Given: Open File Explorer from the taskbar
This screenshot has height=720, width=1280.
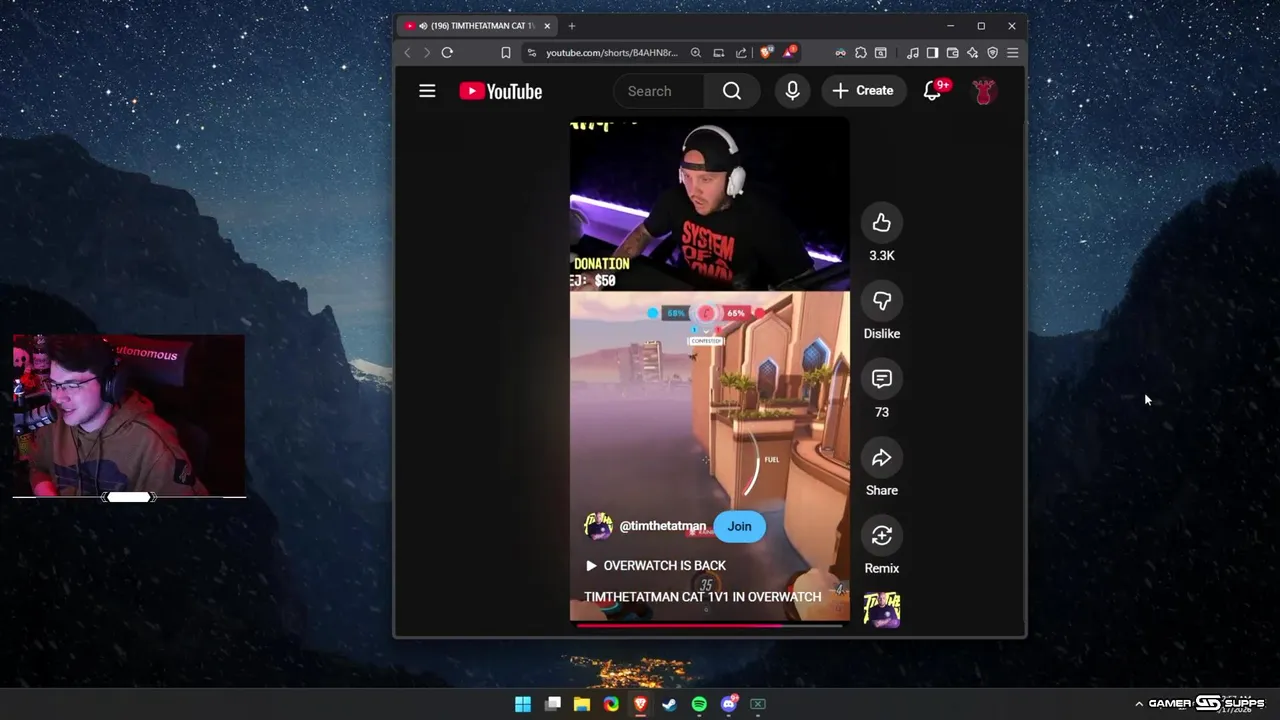Looking at the screenshot, I should coord(582,704).
